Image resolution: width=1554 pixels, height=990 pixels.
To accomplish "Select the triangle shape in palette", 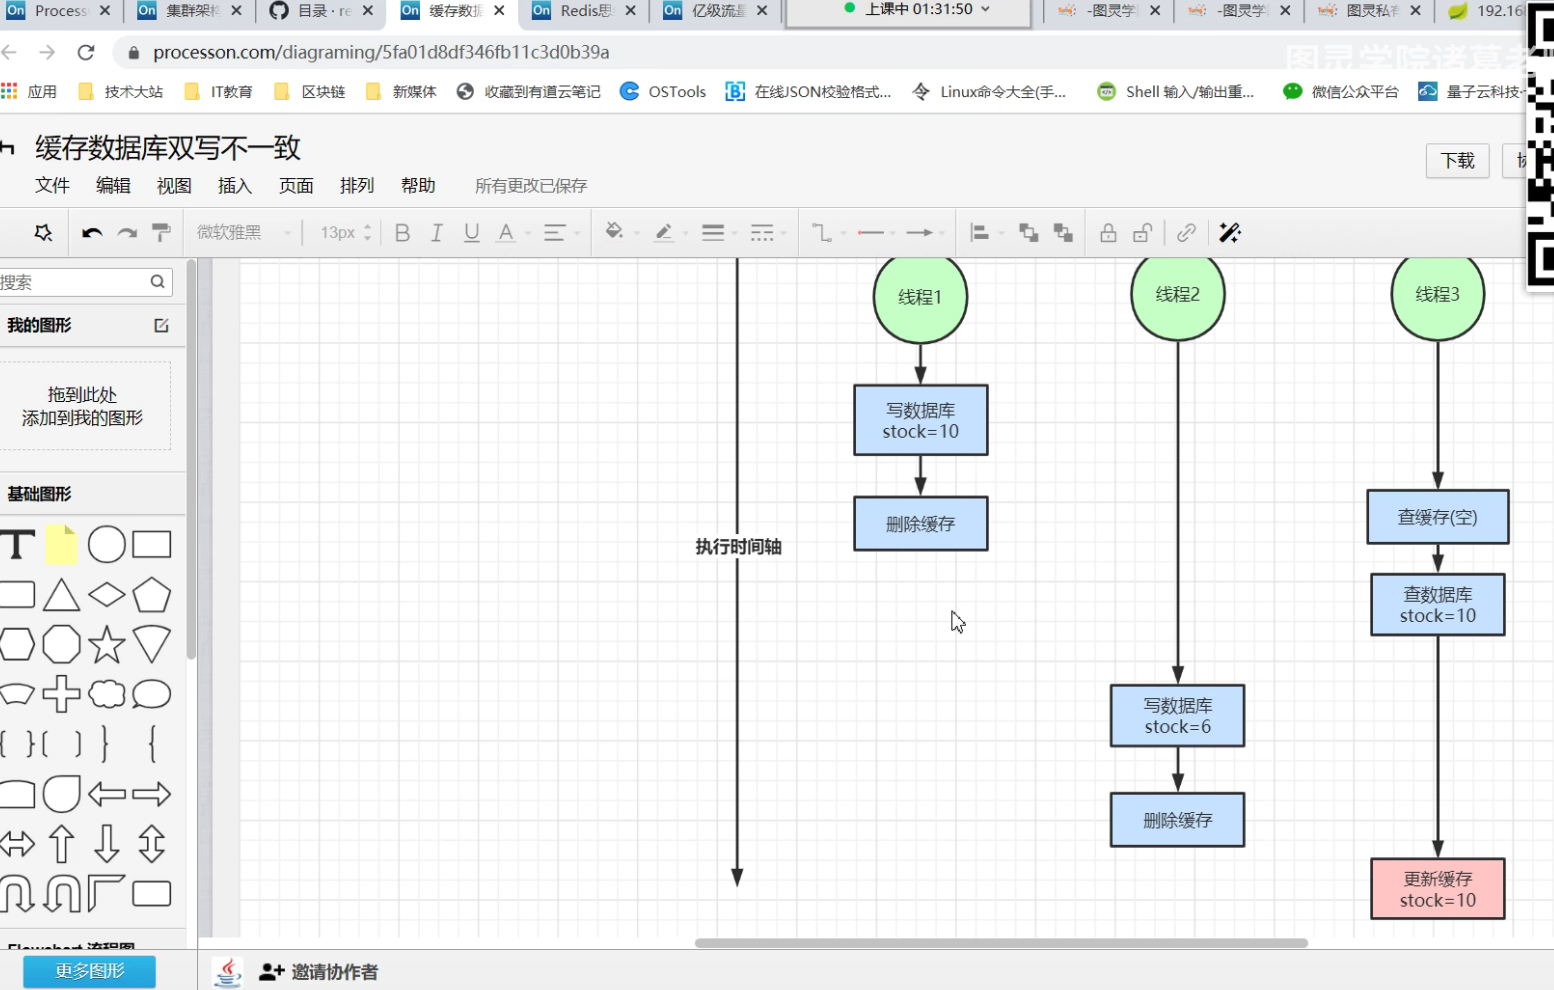I will tap(61, 595).
